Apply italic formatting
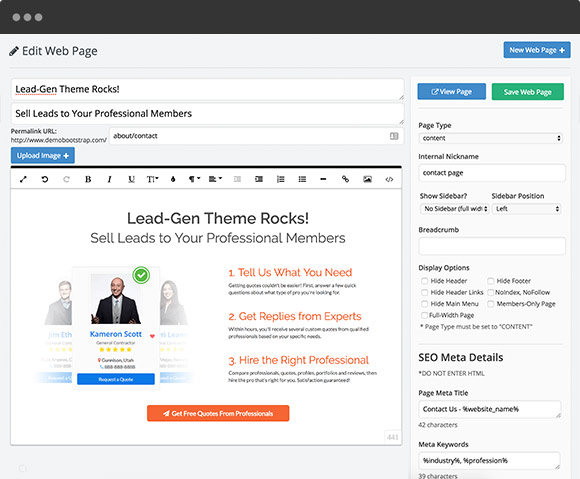This screenshot has height=479, width=580. [109, 179]
